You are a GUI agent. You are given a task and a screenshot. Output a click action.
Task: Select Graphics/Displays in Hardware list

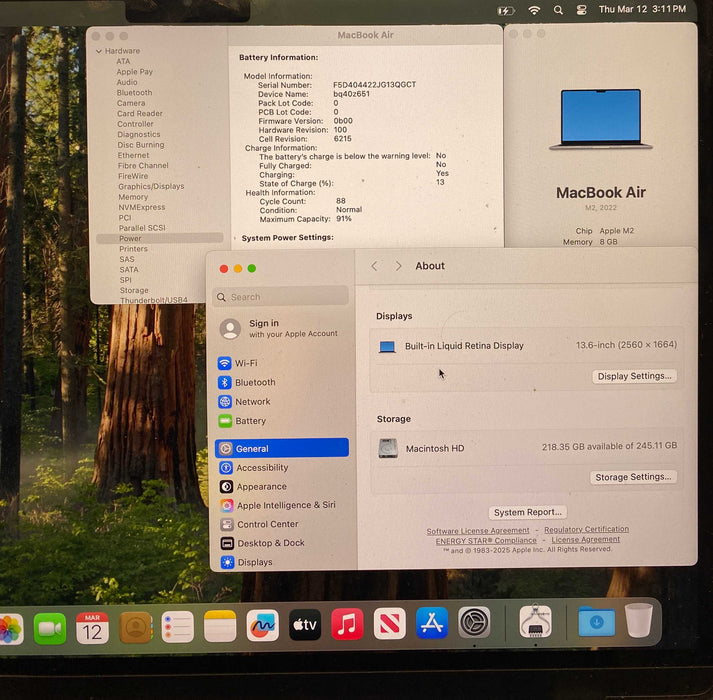pyautogui.click(x=151, y=186)
